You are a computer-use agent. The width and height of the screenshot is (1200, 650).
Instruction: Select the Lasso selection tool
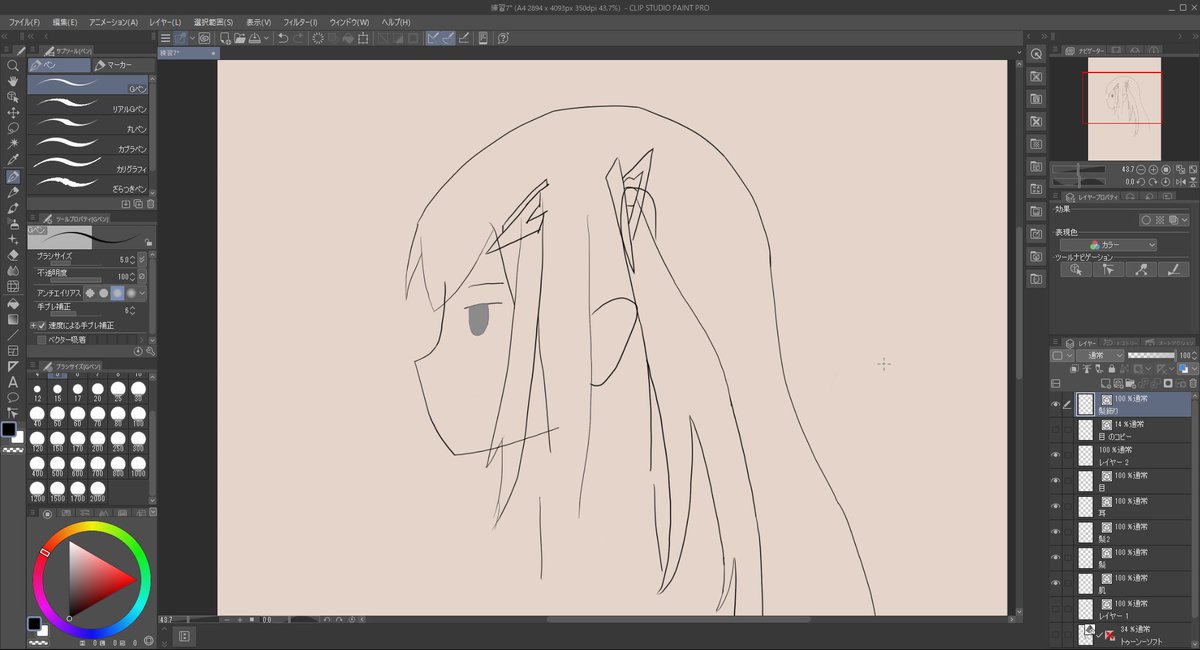pos(13,128)
